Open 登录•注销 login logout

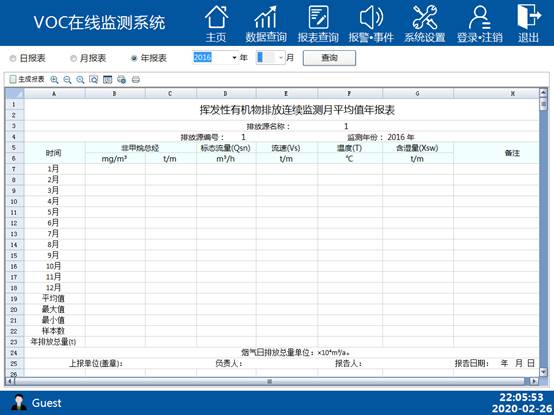(479, 24)
